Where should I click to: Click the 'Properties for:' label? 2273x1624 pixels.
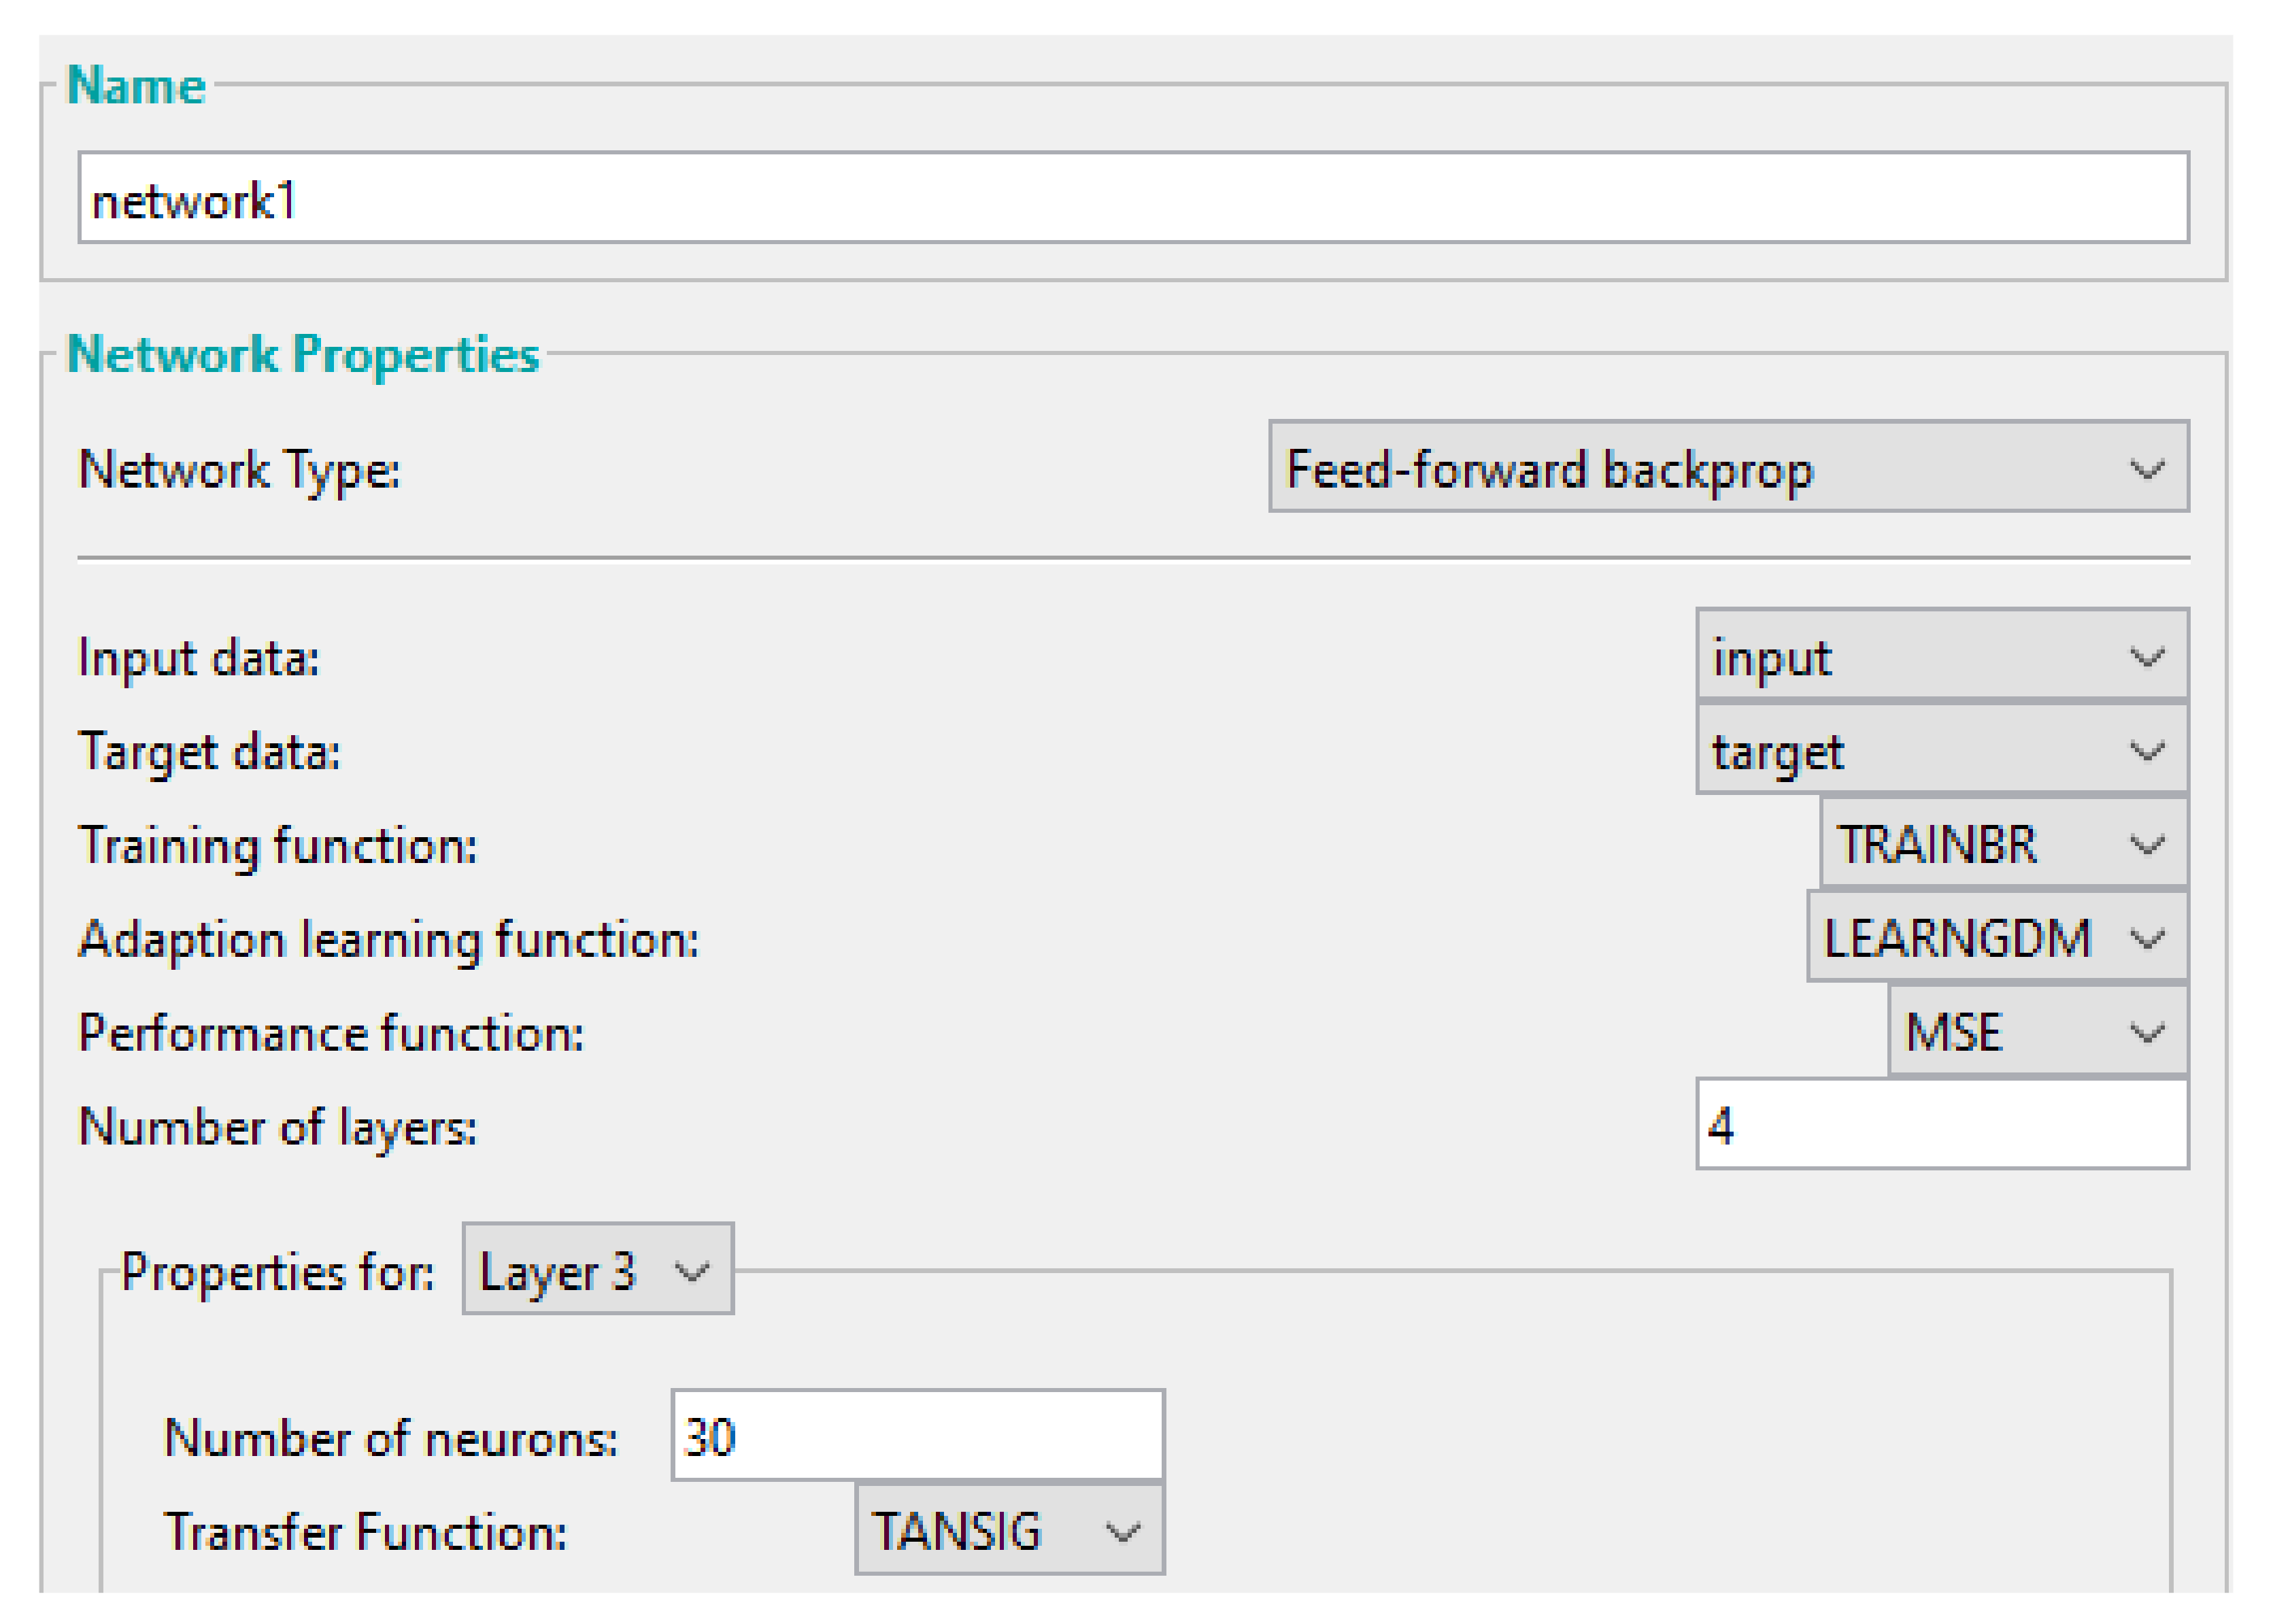[278, 1272]
